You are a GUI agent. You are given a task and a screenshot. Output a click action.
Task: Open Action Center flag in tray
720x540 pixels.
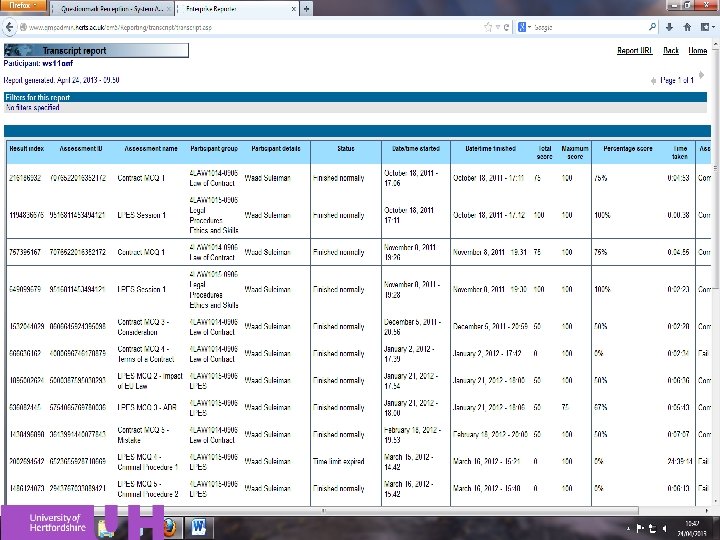[640, 529]
